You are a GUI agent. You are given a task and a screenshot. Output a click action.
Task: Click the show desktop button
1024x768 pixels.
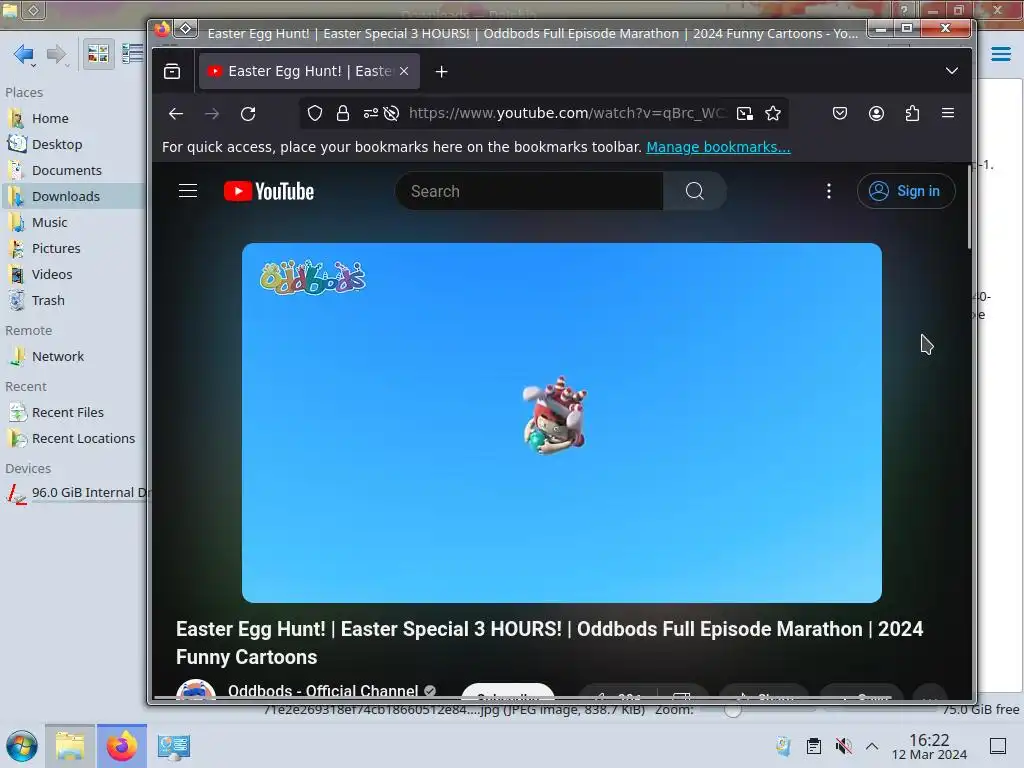(x=998, y=746)
